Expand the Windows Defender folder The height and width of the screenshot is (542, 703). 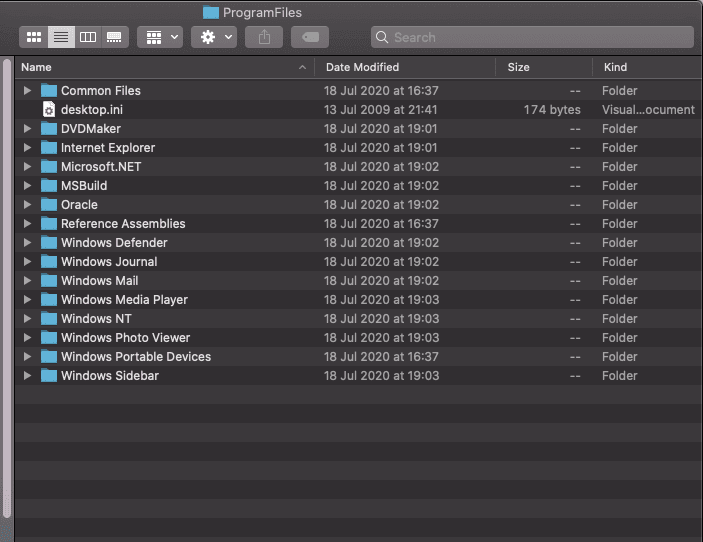(x=27, y=243)
